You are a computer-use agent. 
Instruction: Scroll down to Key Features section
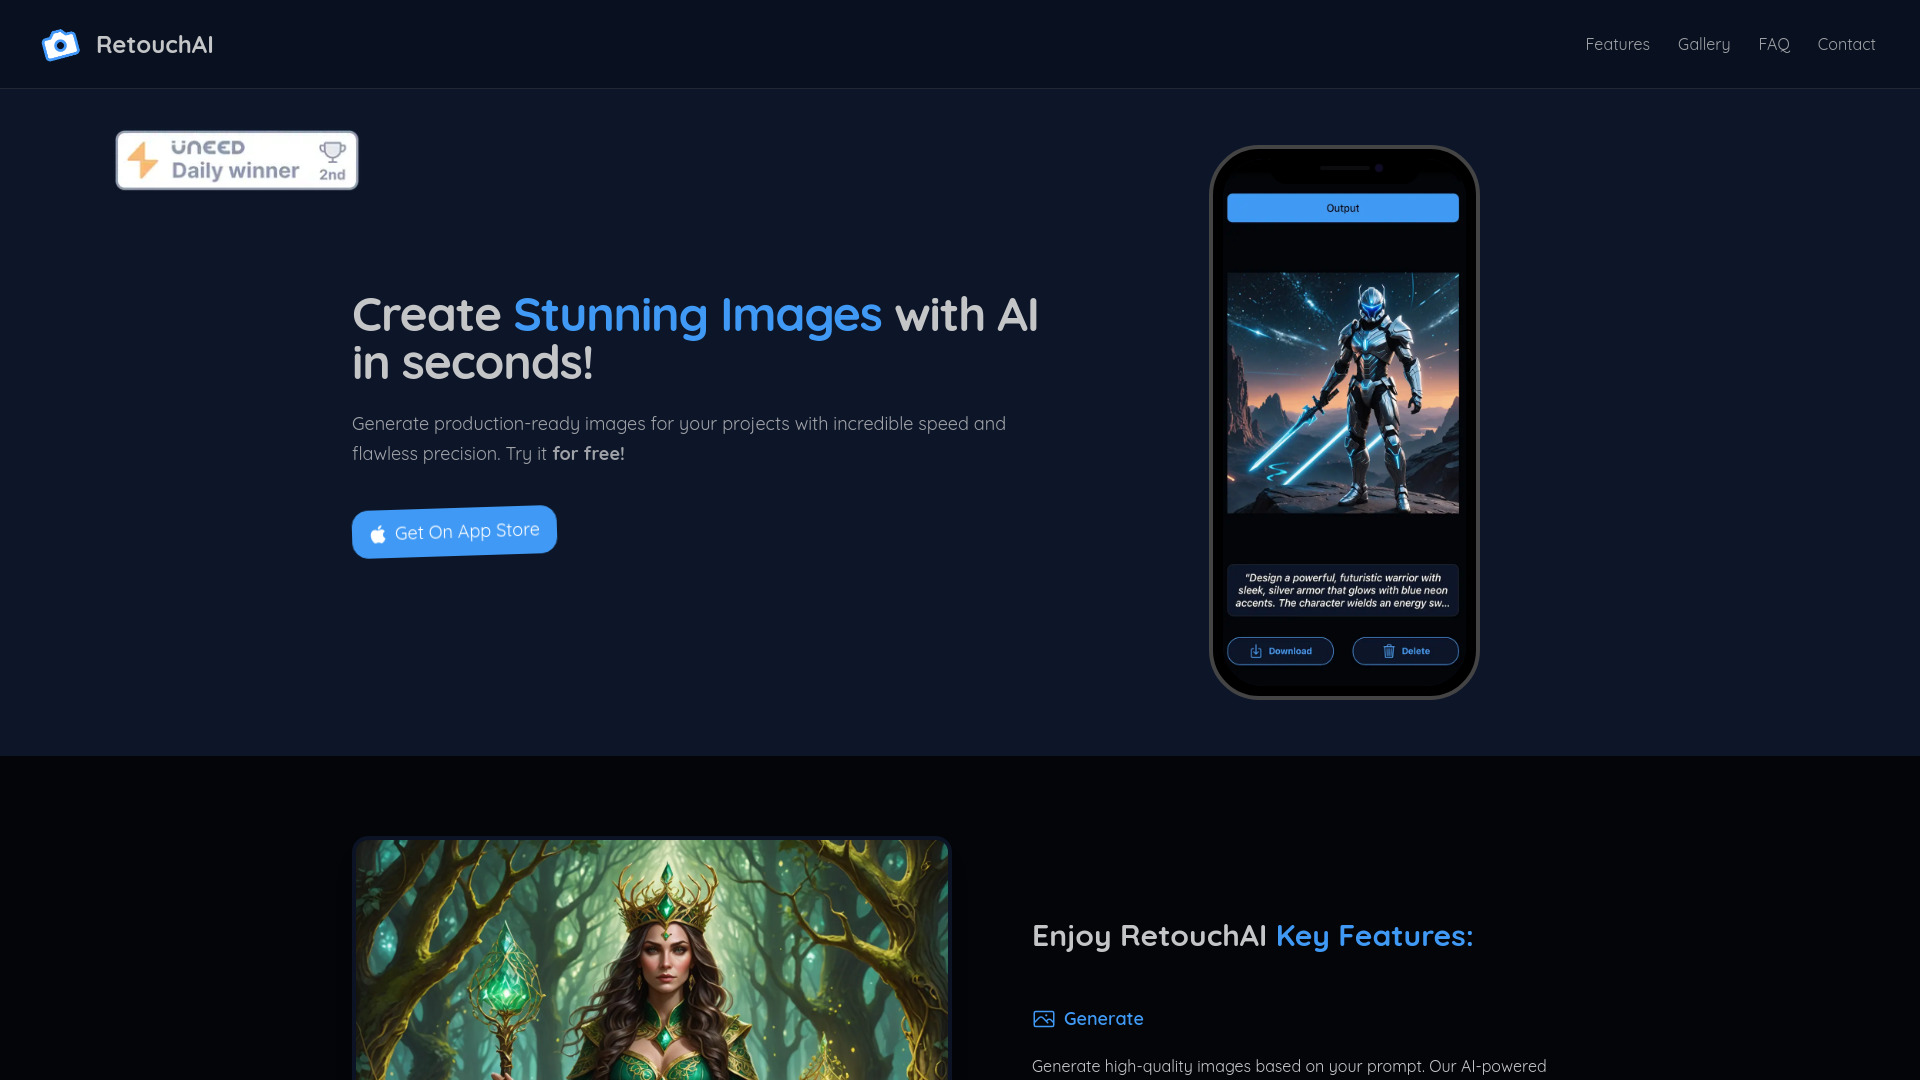[1251, 935]
